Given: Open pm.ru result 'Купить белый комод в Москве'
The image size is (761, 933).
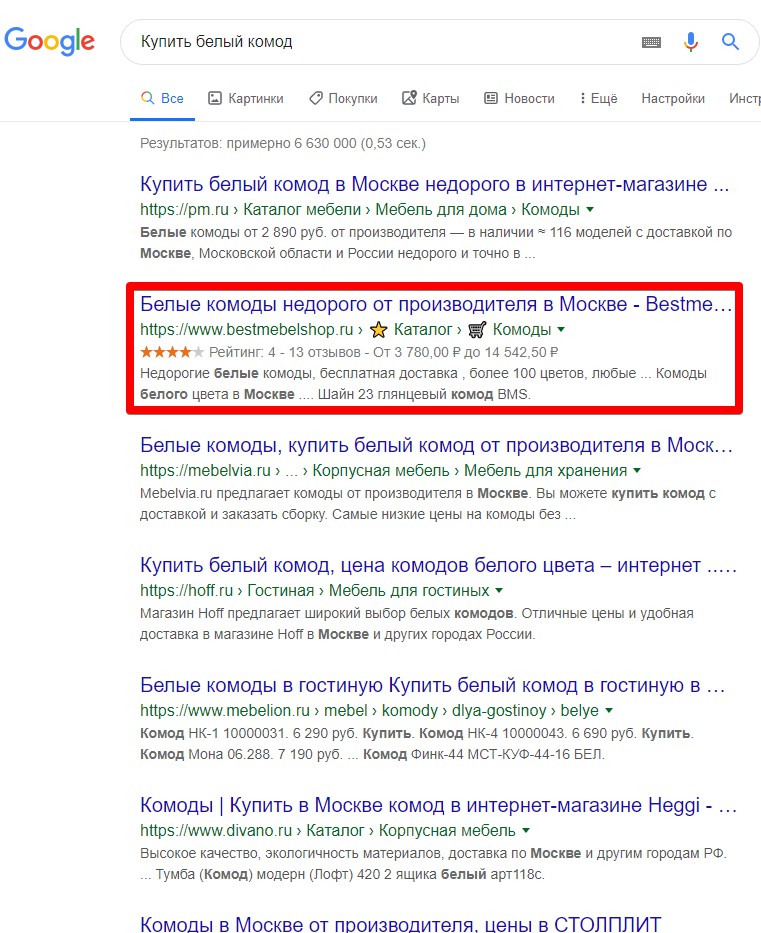Looking at the screenshot, I should point(435,185).
